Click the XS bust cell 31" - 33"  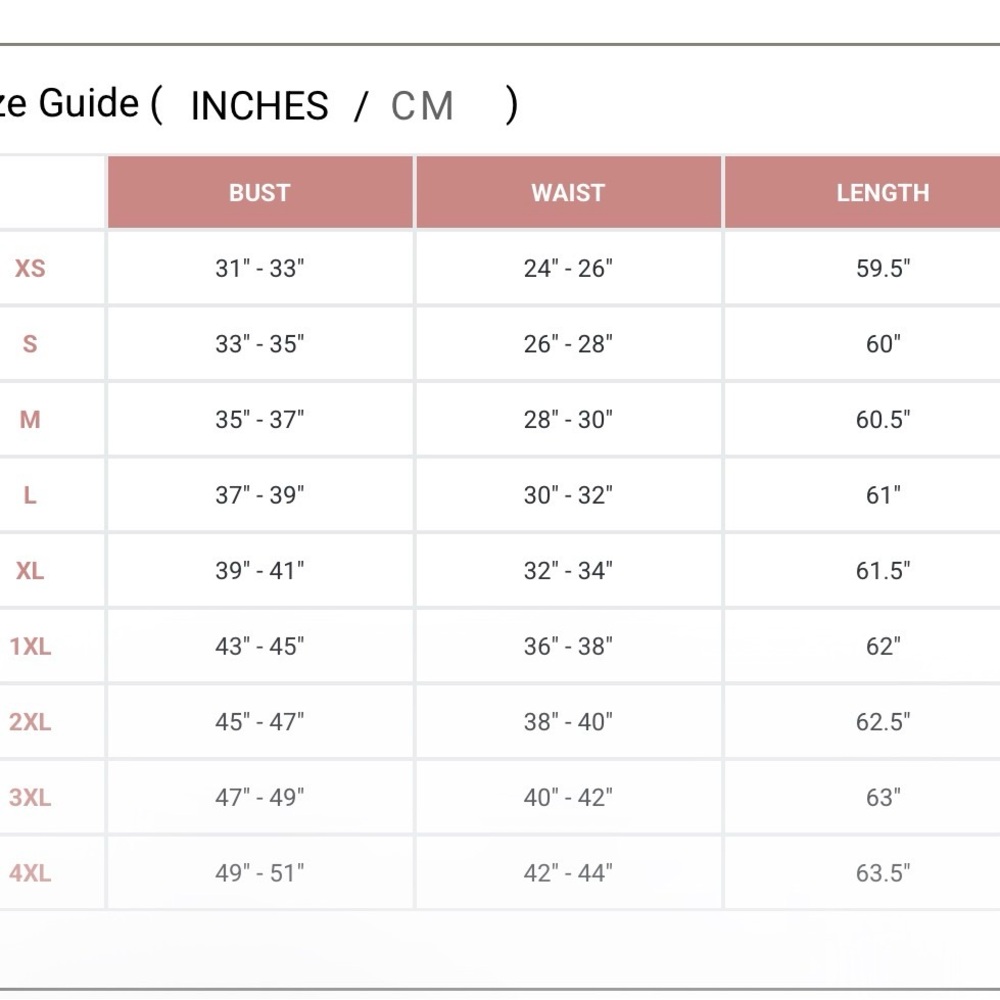(260, 268)
